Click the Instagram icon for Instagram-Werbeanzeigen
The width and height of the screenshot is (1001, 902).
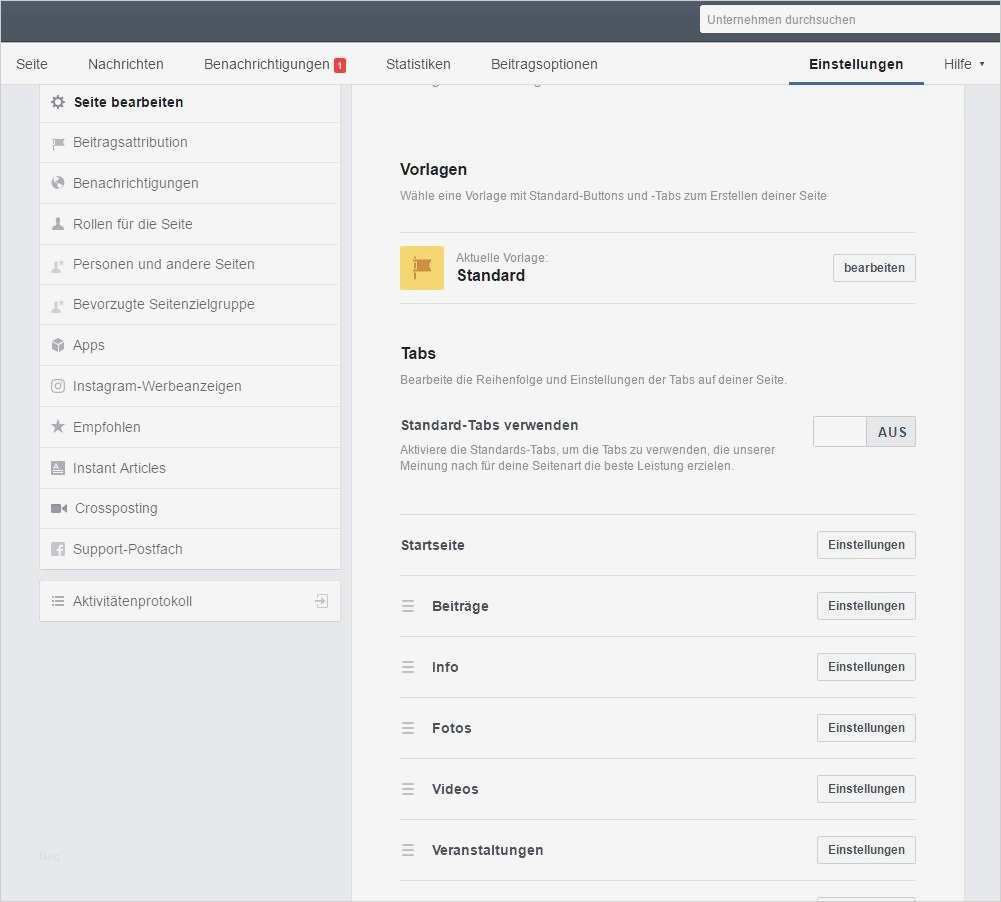click(58, 386)
